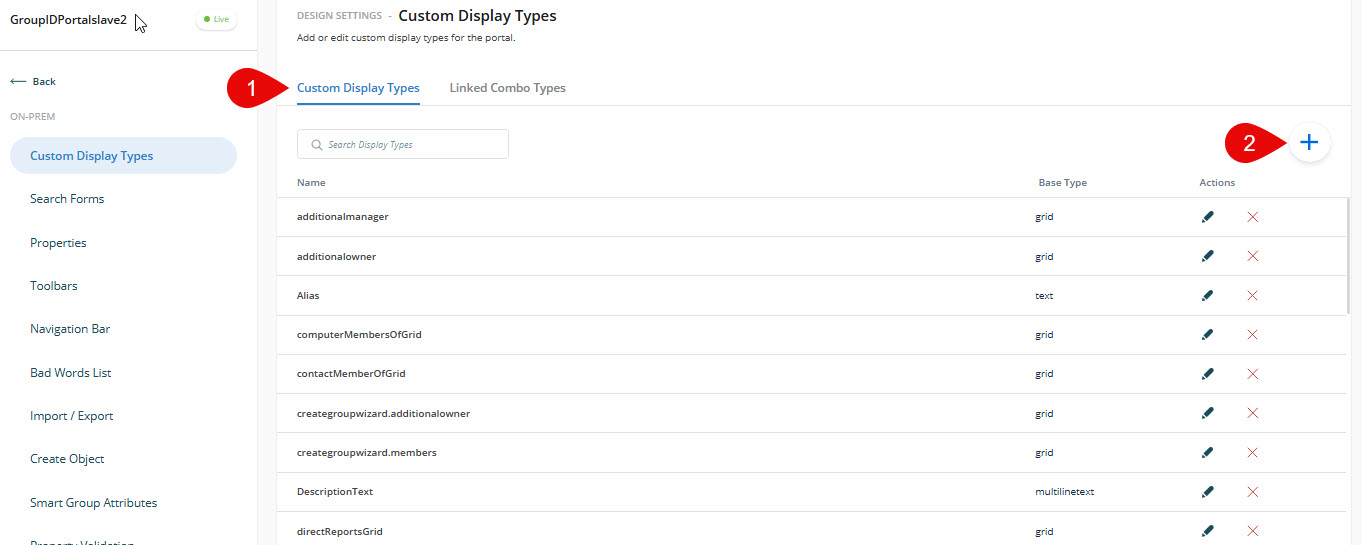Click the search magnifier icon
Image resolution: width=1362 pixels, height=545 pixels.
[x=316, y=145]
